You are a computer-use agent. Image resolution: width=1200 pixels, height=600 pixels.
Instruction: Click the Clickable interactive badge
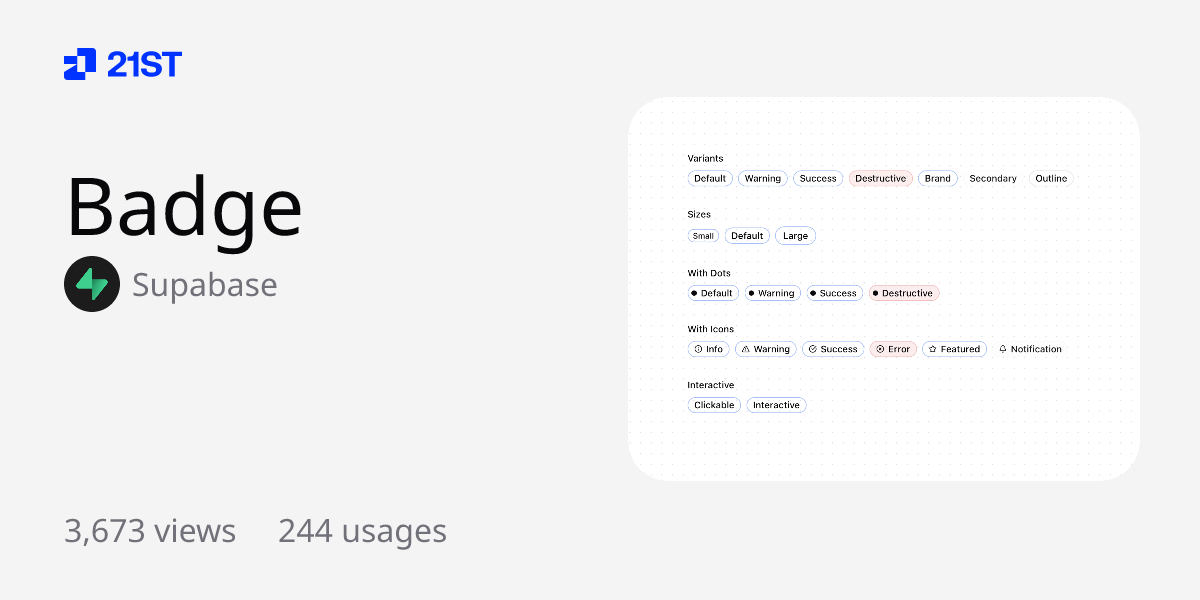(714, 405)
